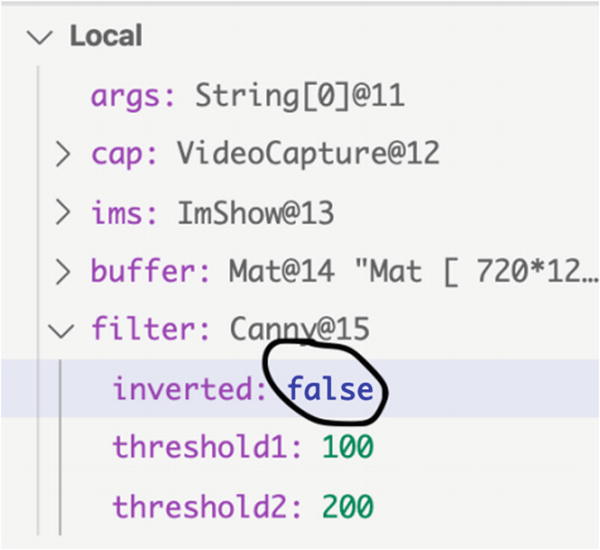Screen dimensions: 600x550
Task: Click the VideoCapture@12 value text
Action: [308, 154]
